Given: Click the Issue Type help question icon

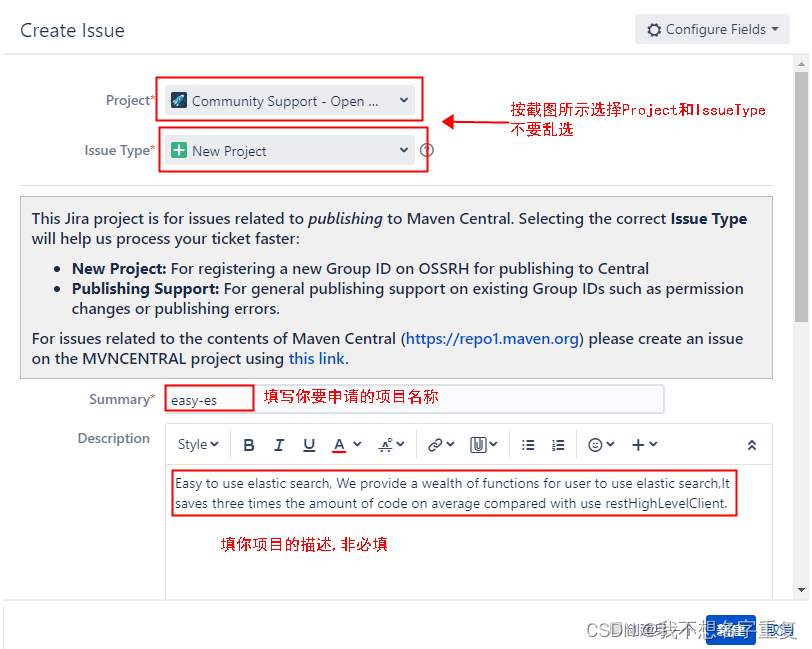Looking at the screenshot, I should pyautogui.click(x=427, y=150).
